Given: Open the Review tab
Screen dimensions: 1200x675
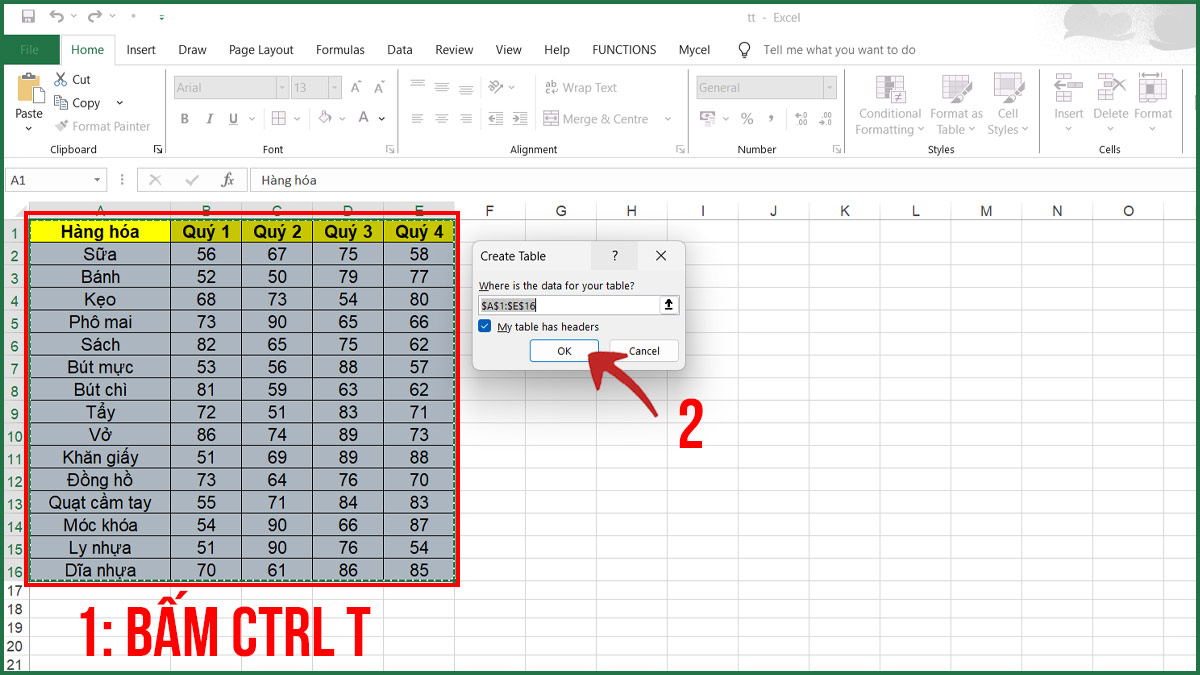Looking at the screenshot, I should click(454, 49).
